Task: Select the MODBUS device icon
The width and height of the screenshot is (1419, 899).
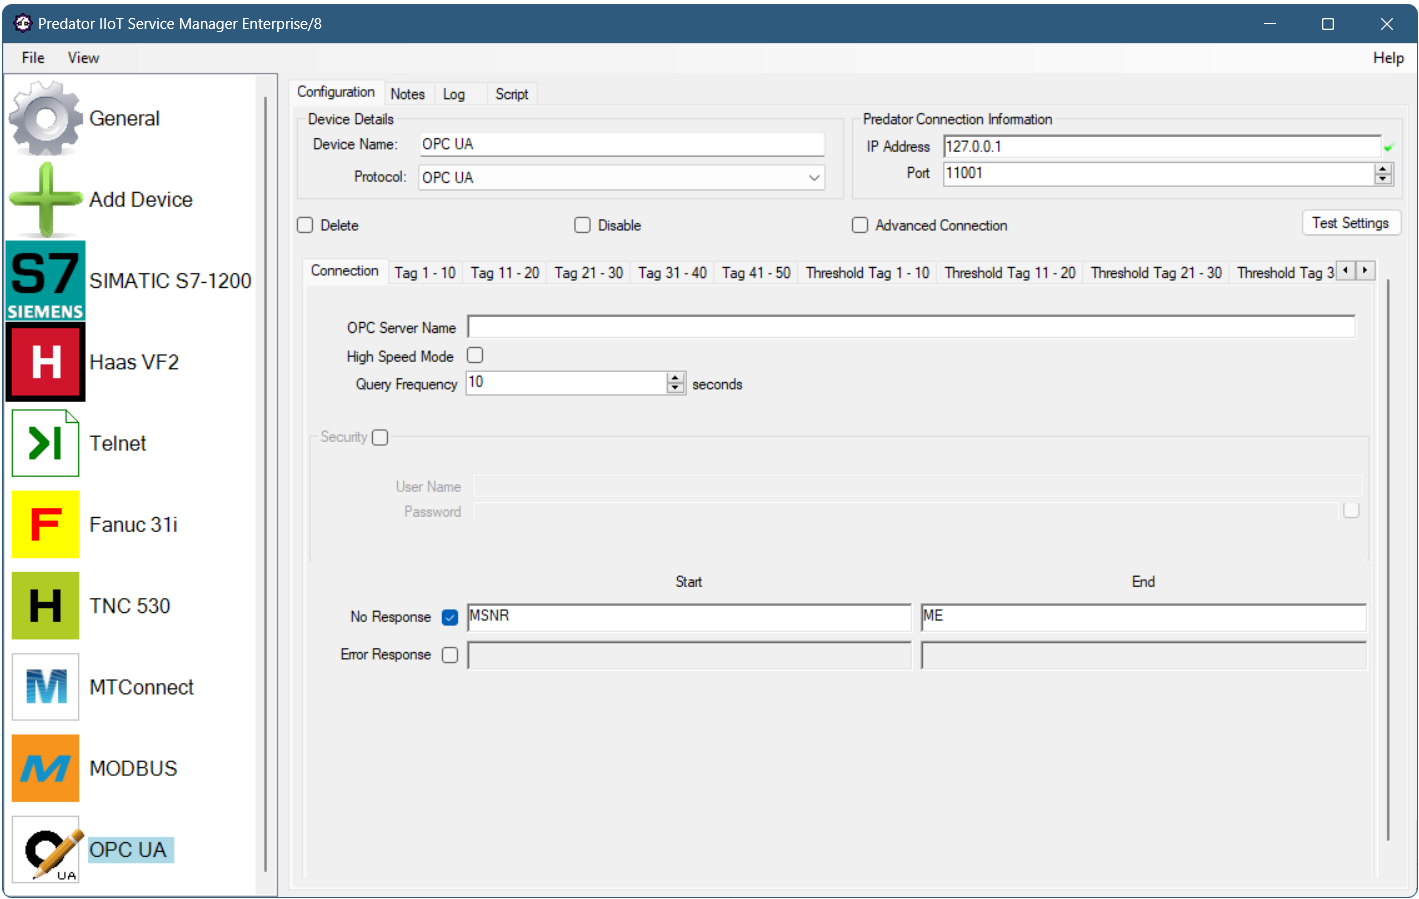Action: click(x=45, y=768)
